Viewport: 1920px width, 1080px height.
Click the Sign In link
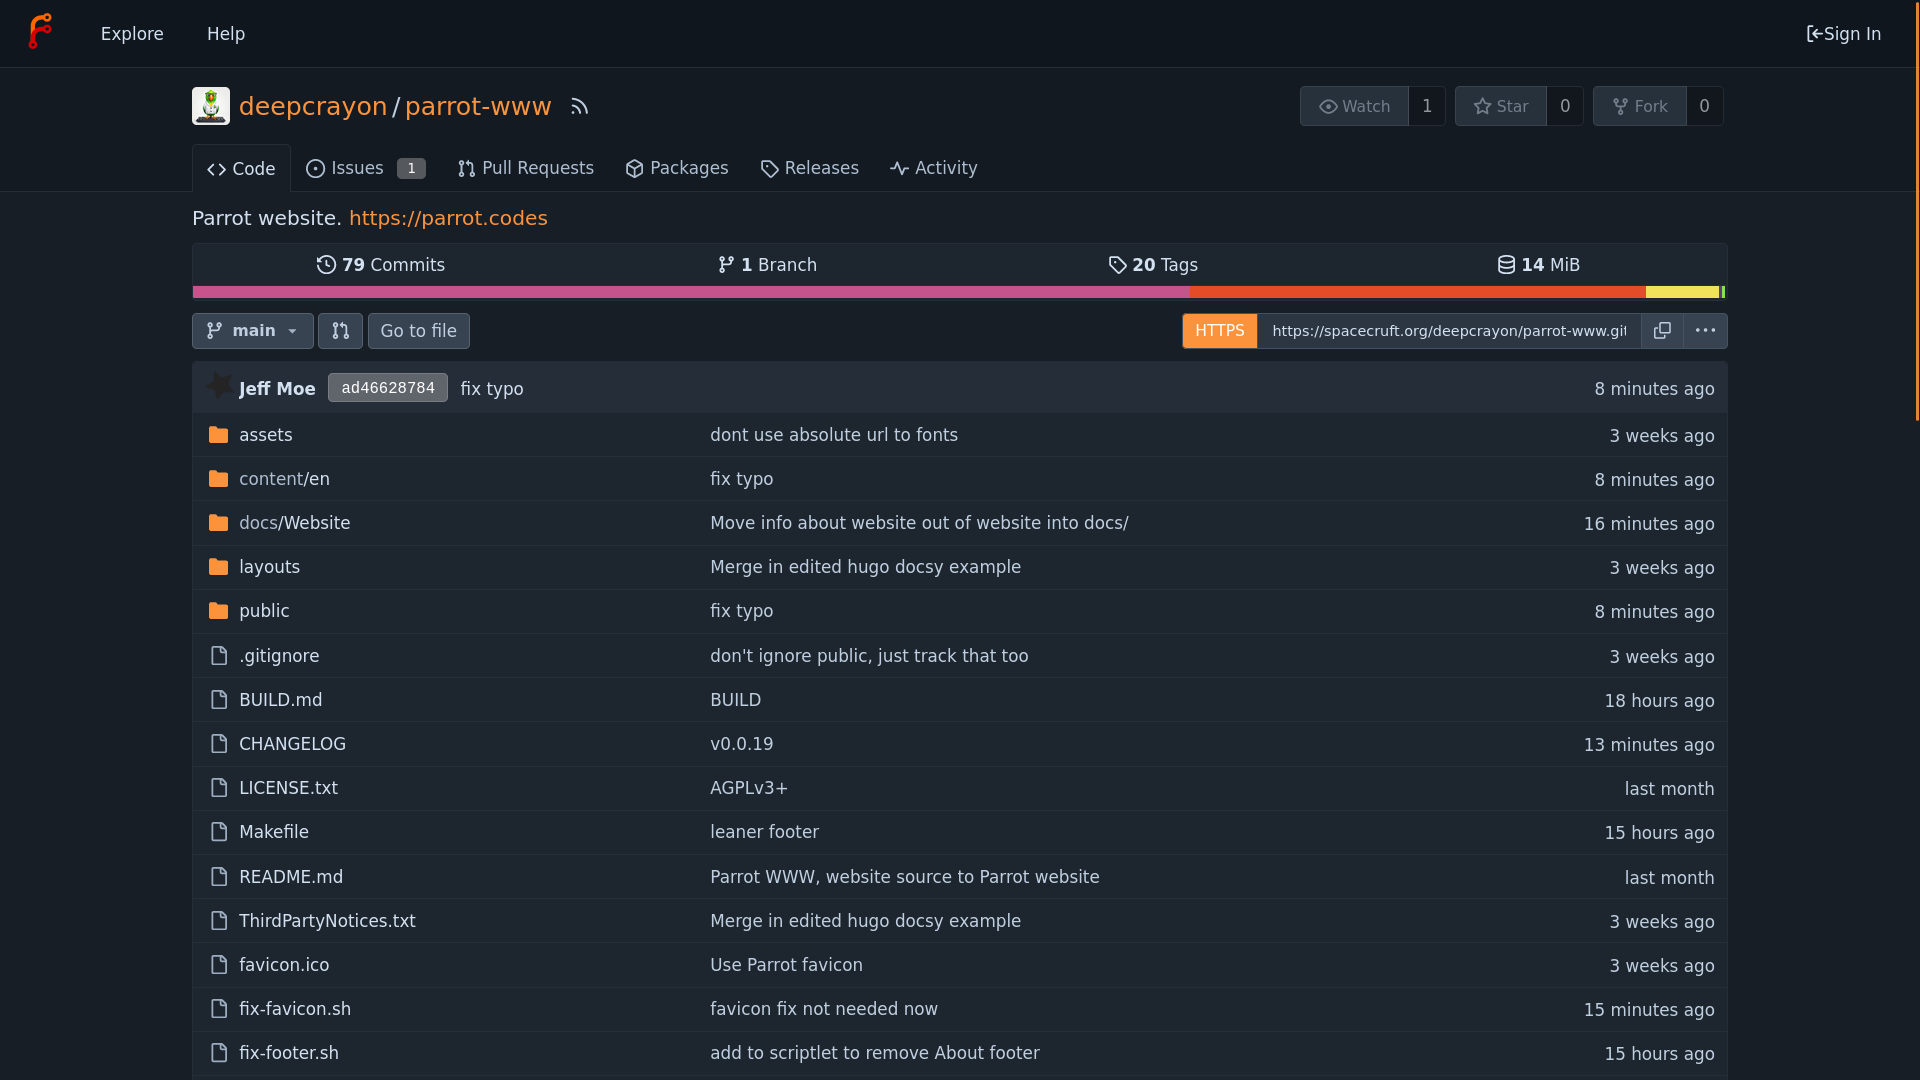[x=1844, y=34]
